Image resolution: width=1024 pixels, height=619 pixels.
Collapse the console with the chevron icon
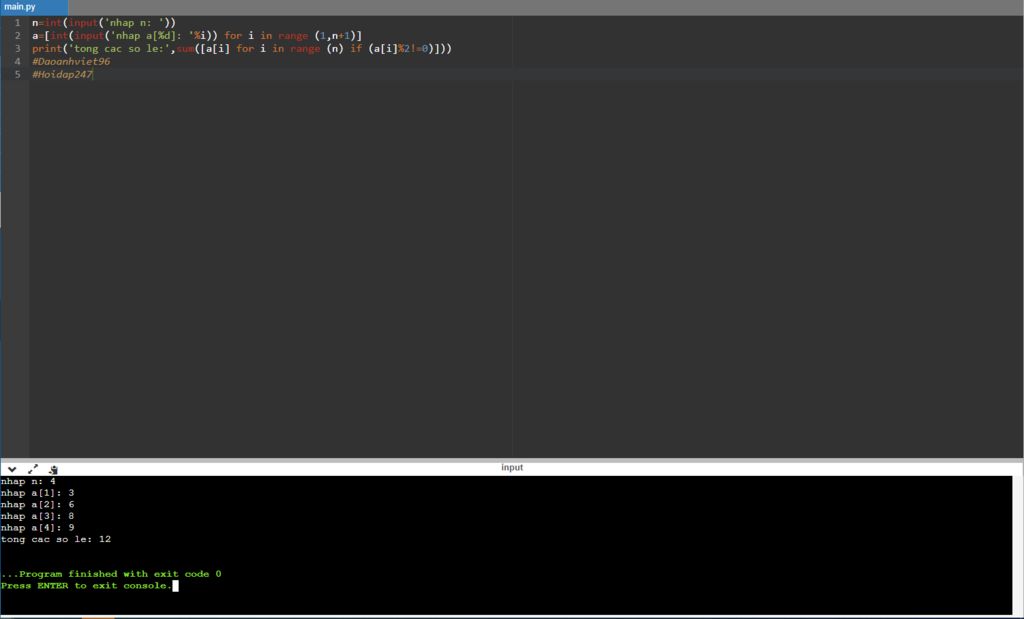pyautogui.click(x=12, y=469)
